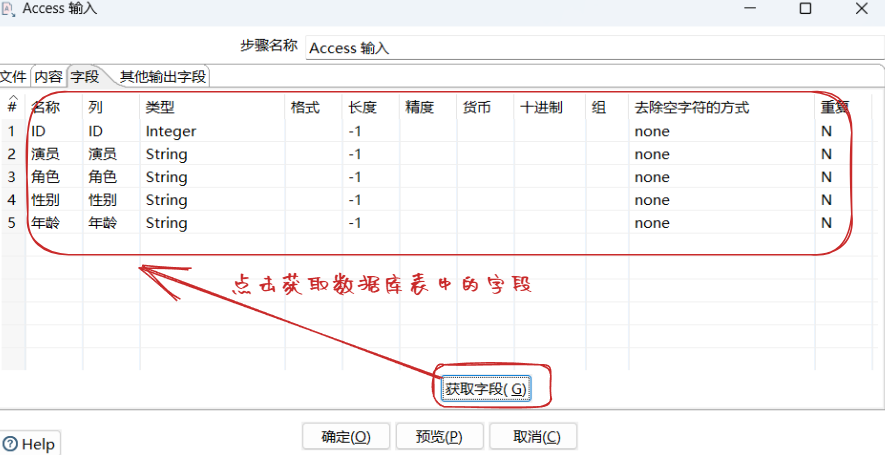
Task: Click the 精度 column header
Action: coord(428,107)
